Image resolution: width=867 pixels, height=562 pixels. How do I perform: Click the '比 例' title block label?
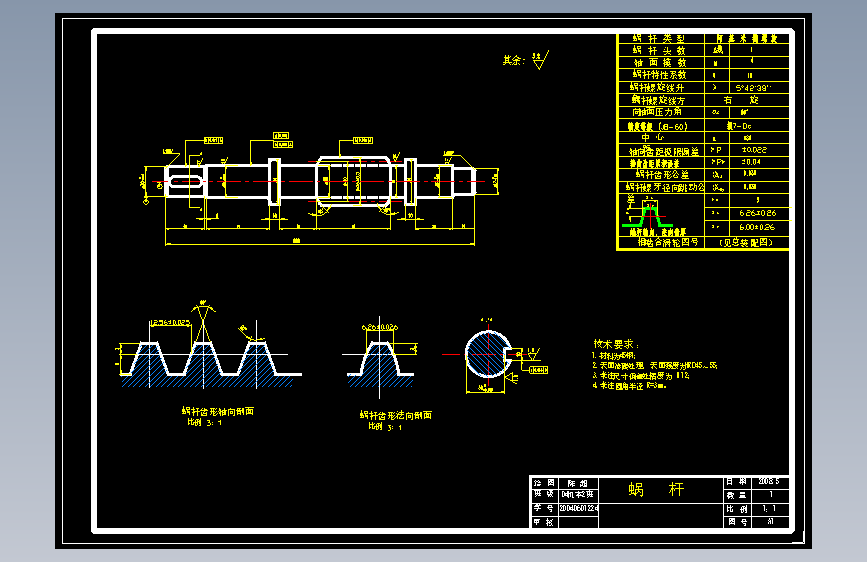pyautogui.click(x=737, y=509)
